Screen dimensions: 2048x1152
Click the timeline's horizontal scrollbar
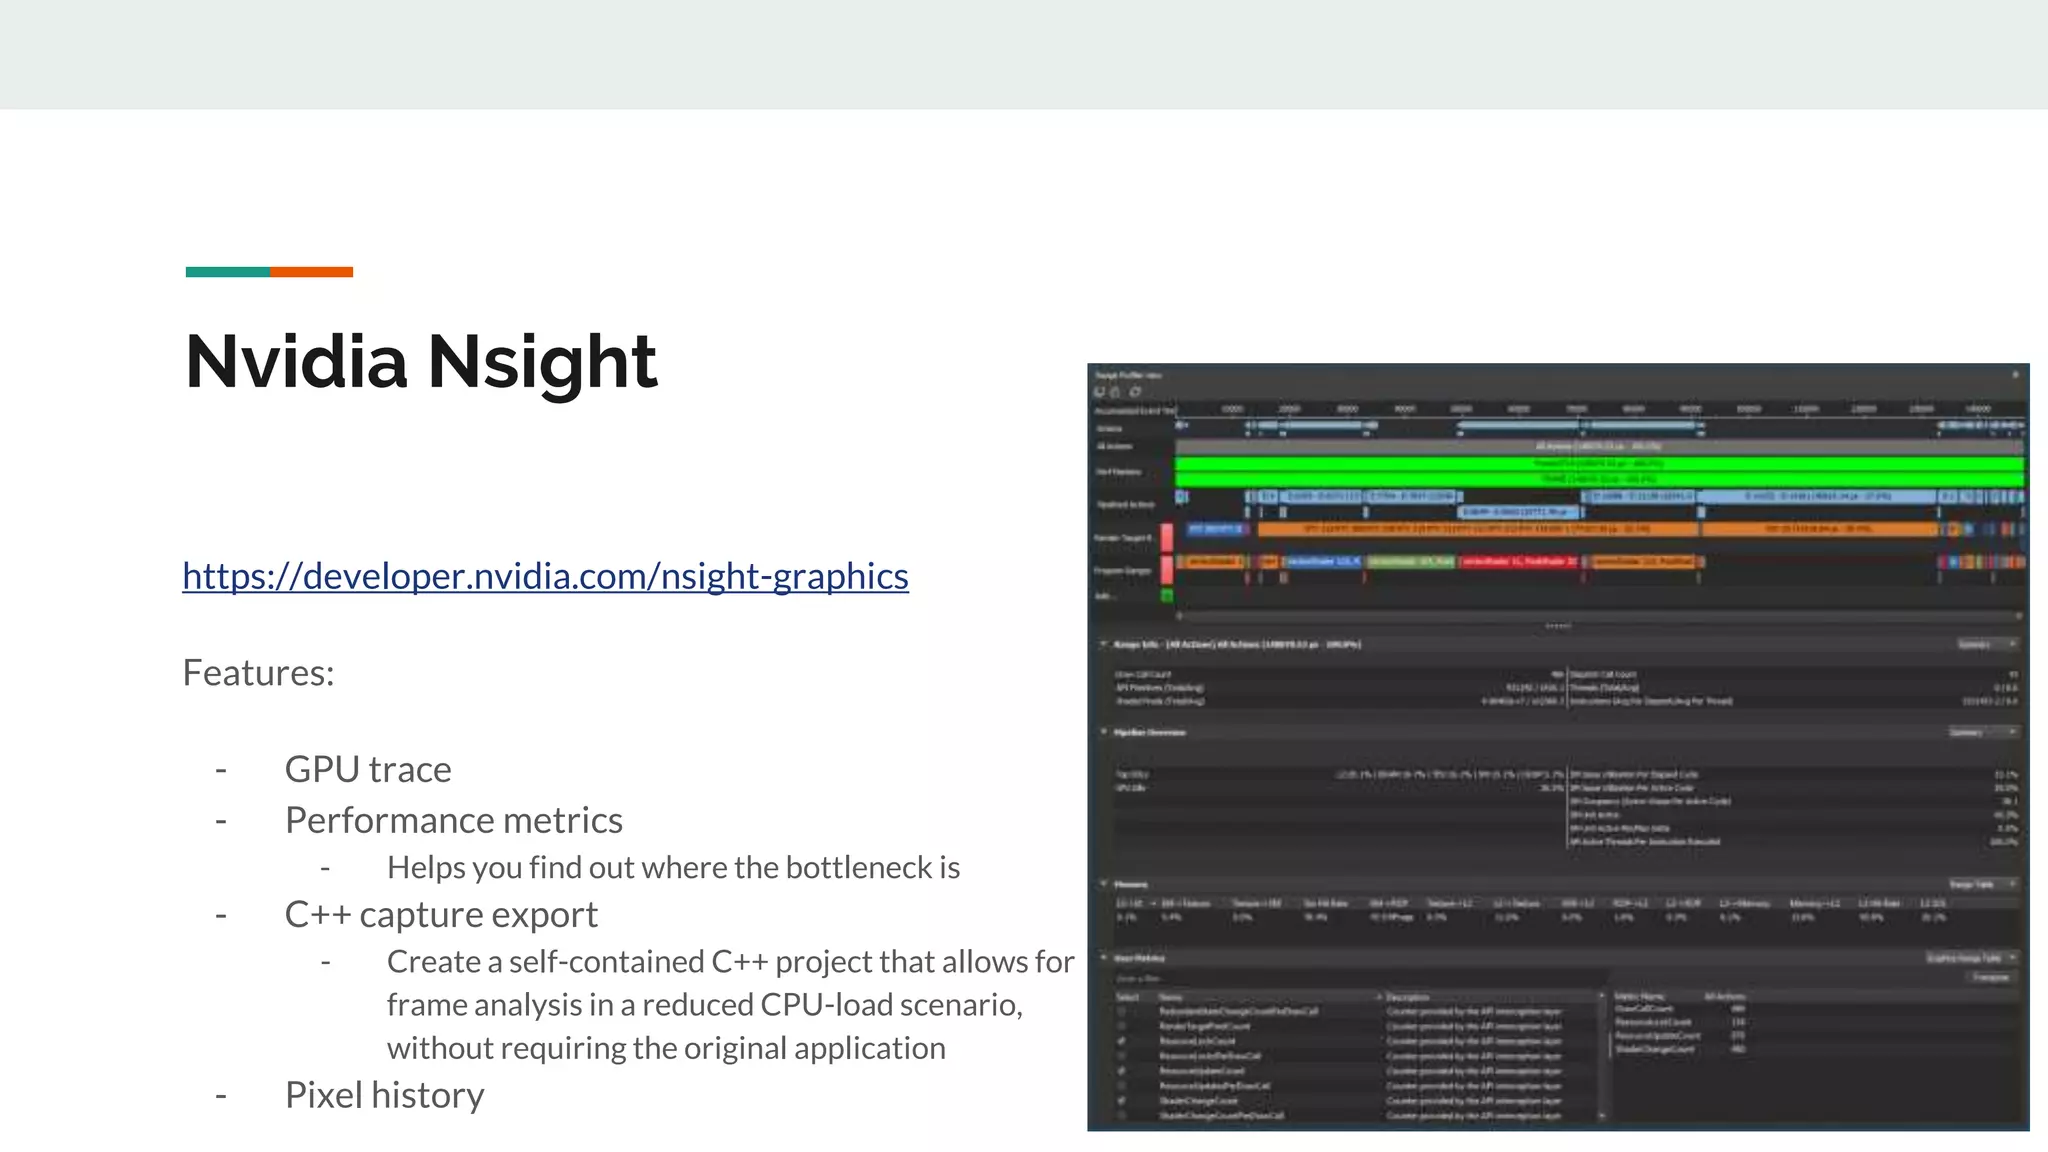tap(1599, 616)
